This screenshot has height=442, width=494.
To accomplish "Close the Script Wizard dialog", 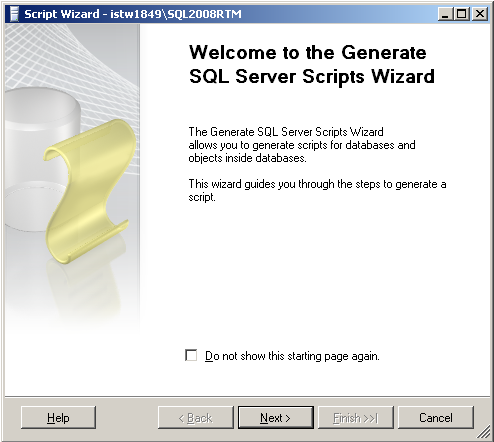I will pyautogui.click(x=480, y=14).
